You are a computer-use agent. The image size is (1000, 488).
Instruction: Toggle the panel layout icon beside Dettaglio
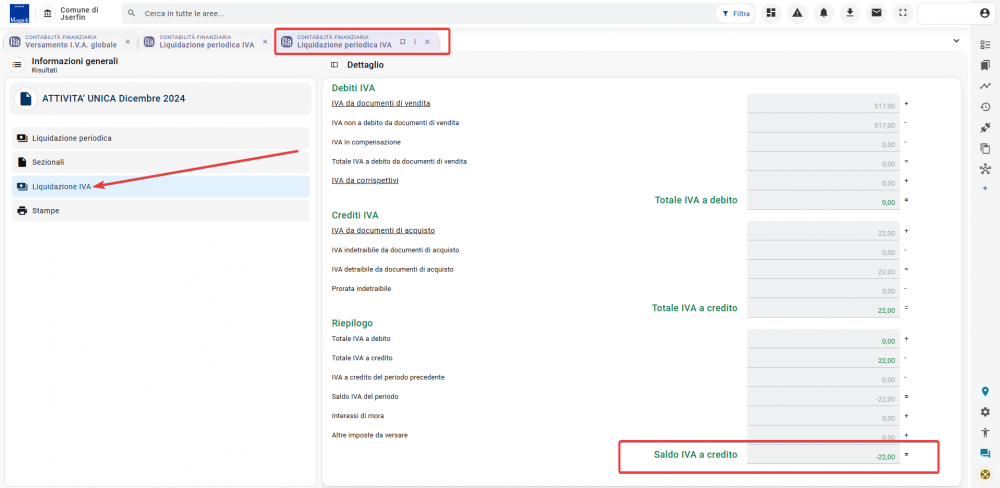[x=334, y=65]
